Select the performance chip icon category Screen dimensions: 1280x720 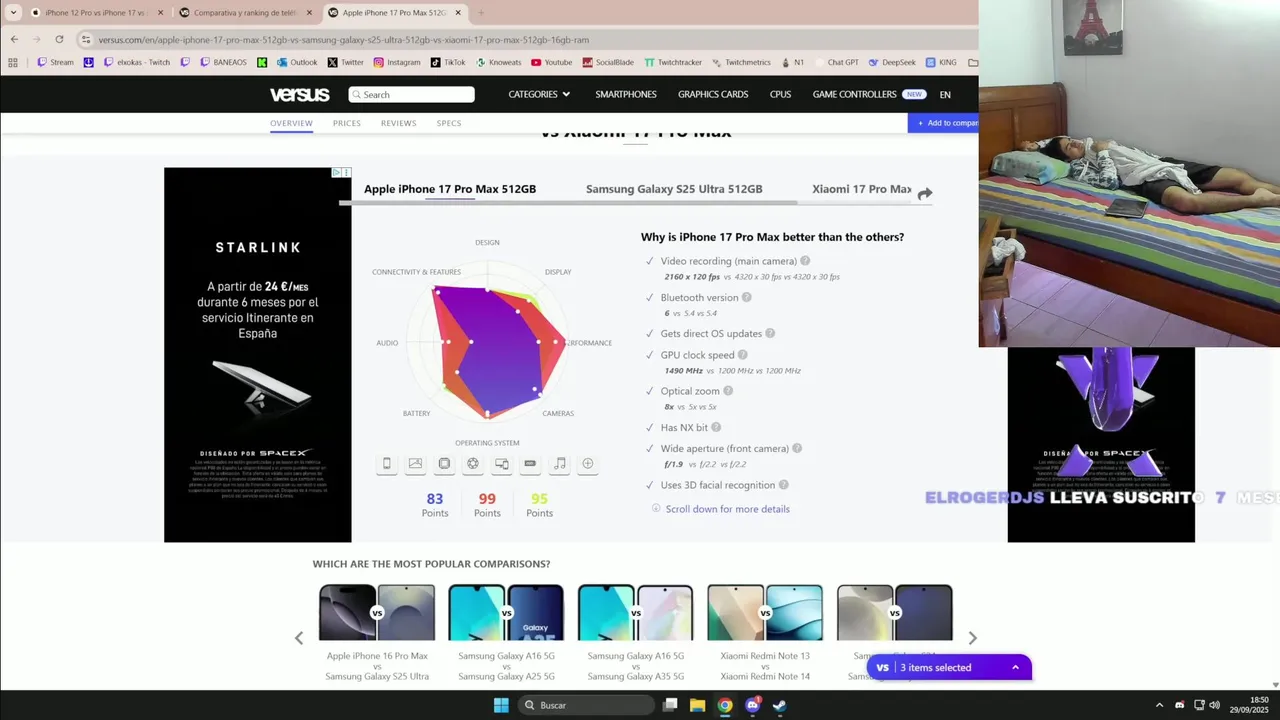pos(444,464)
